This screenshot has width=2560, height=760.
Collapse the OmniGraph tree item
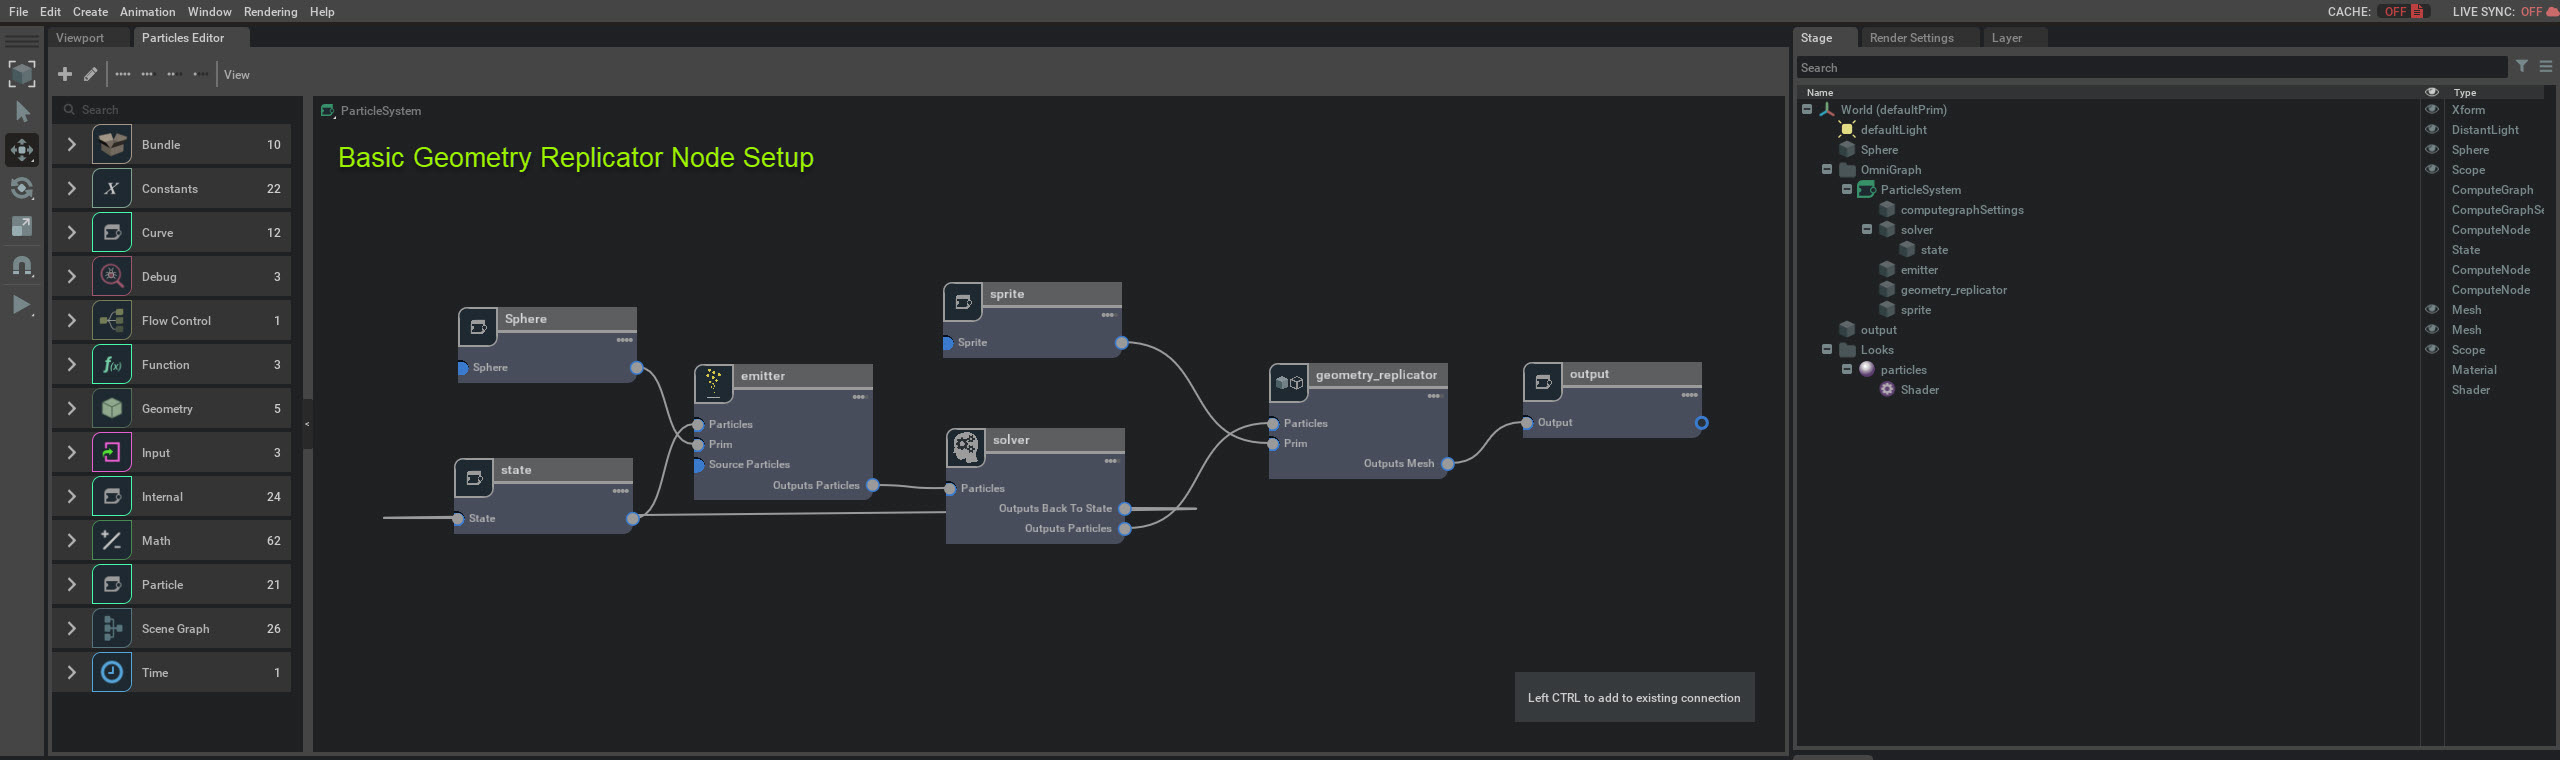[x=1827, y=170]
